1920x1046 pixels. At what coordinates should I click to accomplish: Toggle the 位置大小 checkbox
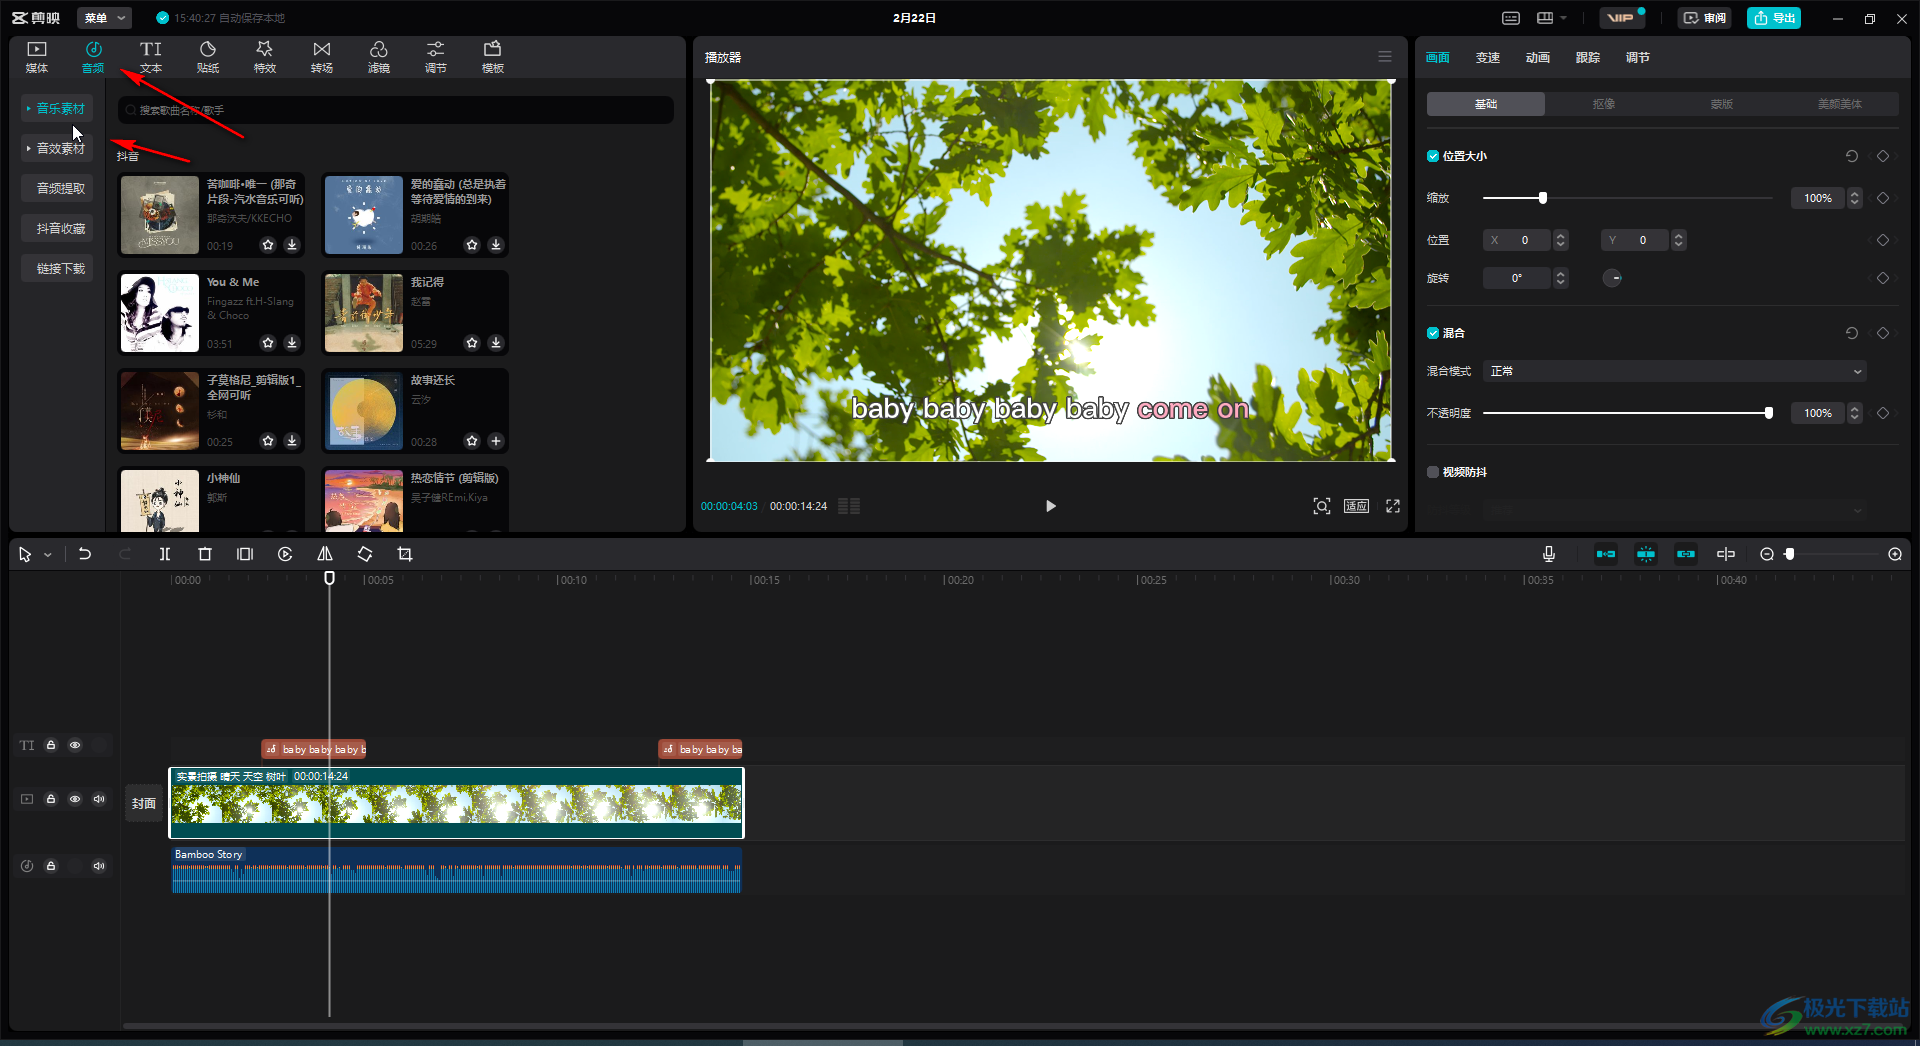pyautogui.click(x=1433, y=156)
